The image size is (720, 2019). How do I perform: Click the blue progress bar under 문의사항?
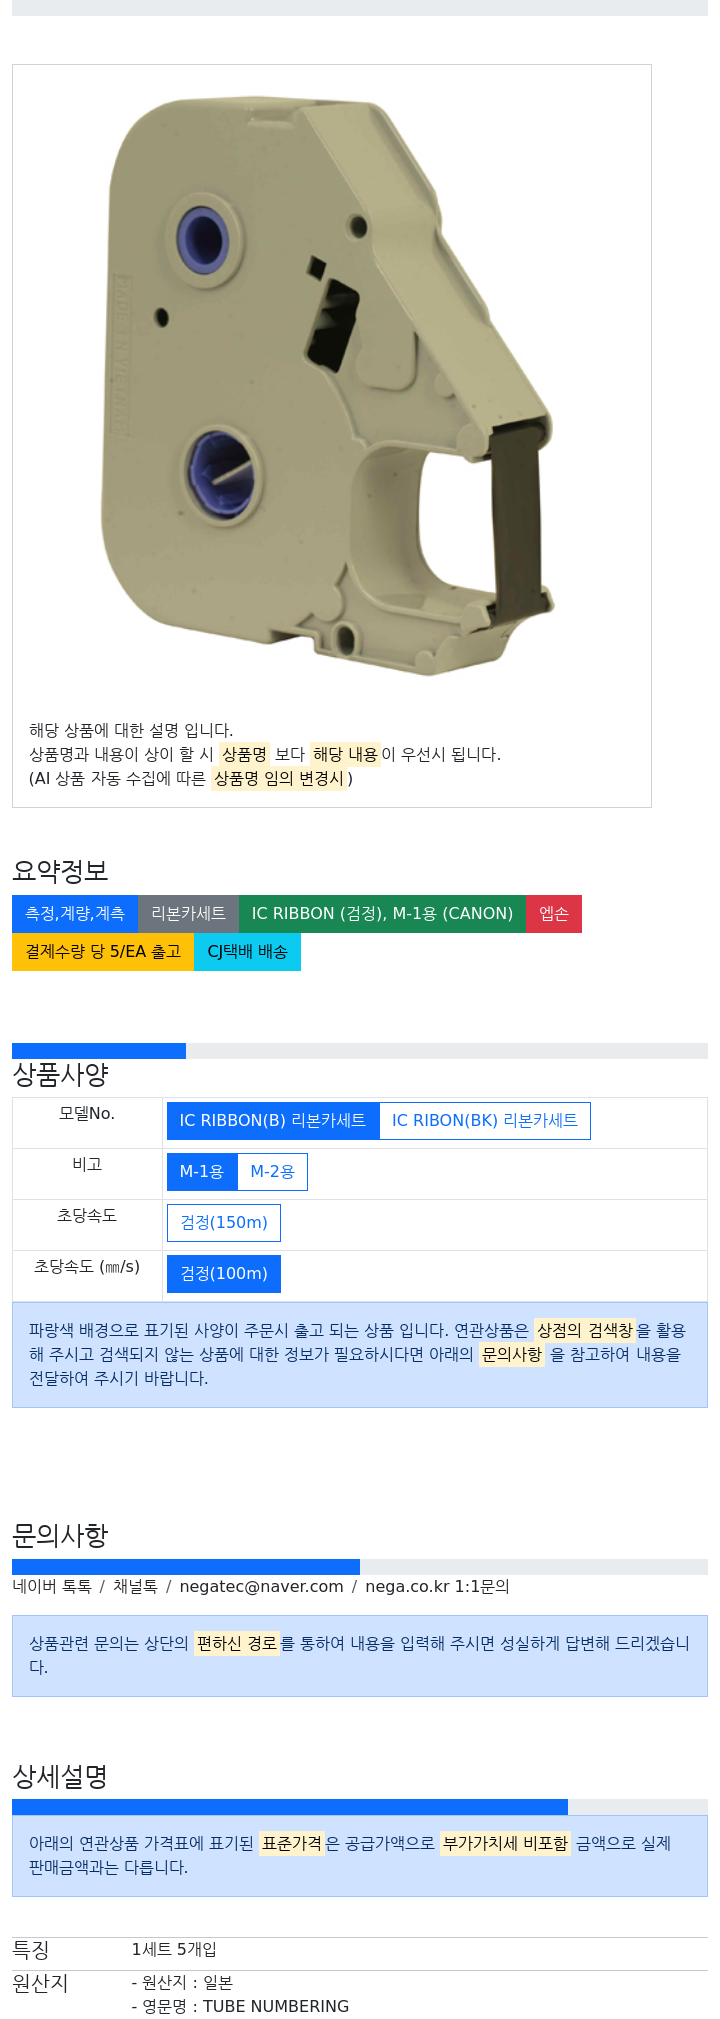(186, 1567)
